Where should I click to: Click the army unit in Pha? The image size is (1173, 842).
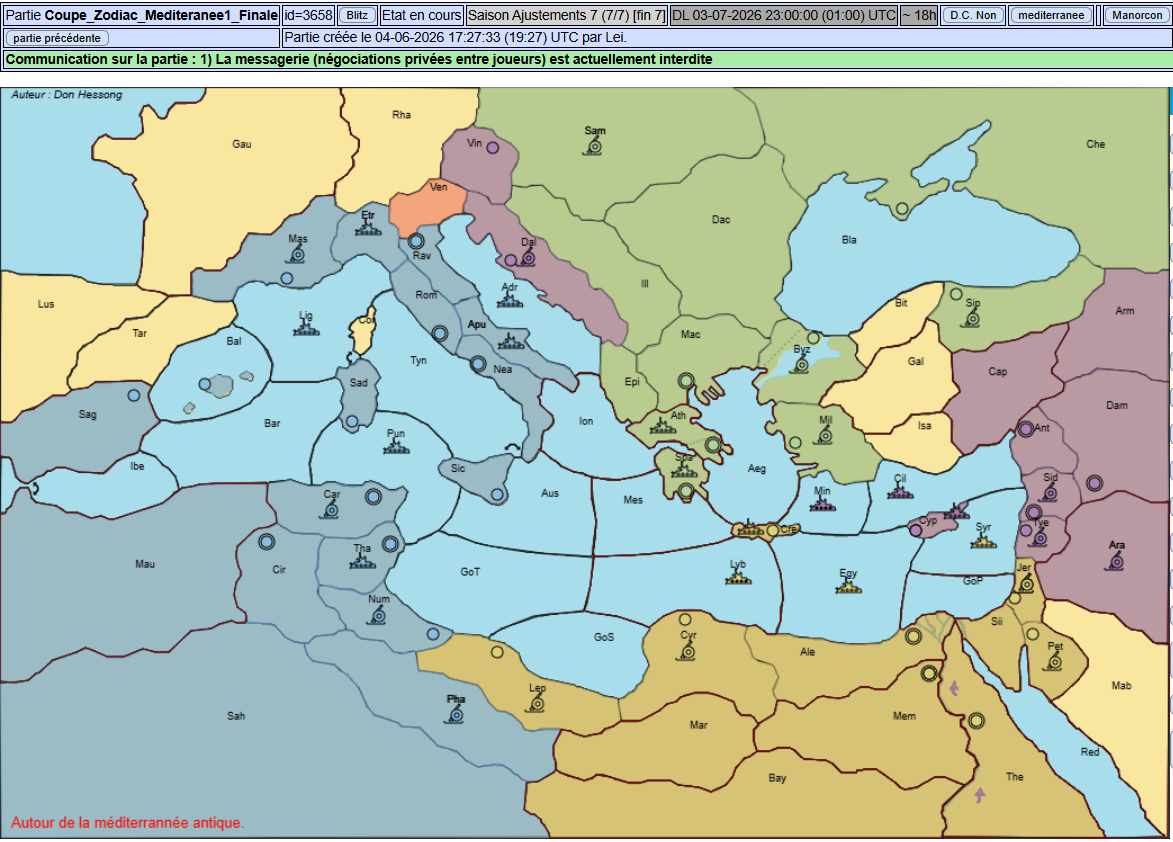[x=456, y=715]
